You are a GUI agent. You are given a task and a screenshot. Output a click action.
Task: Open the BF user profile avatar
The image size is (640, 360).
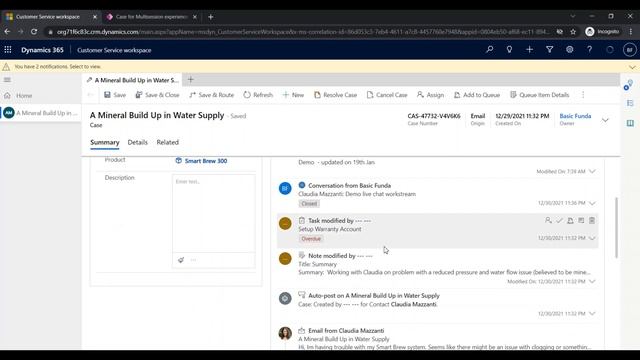630,50
